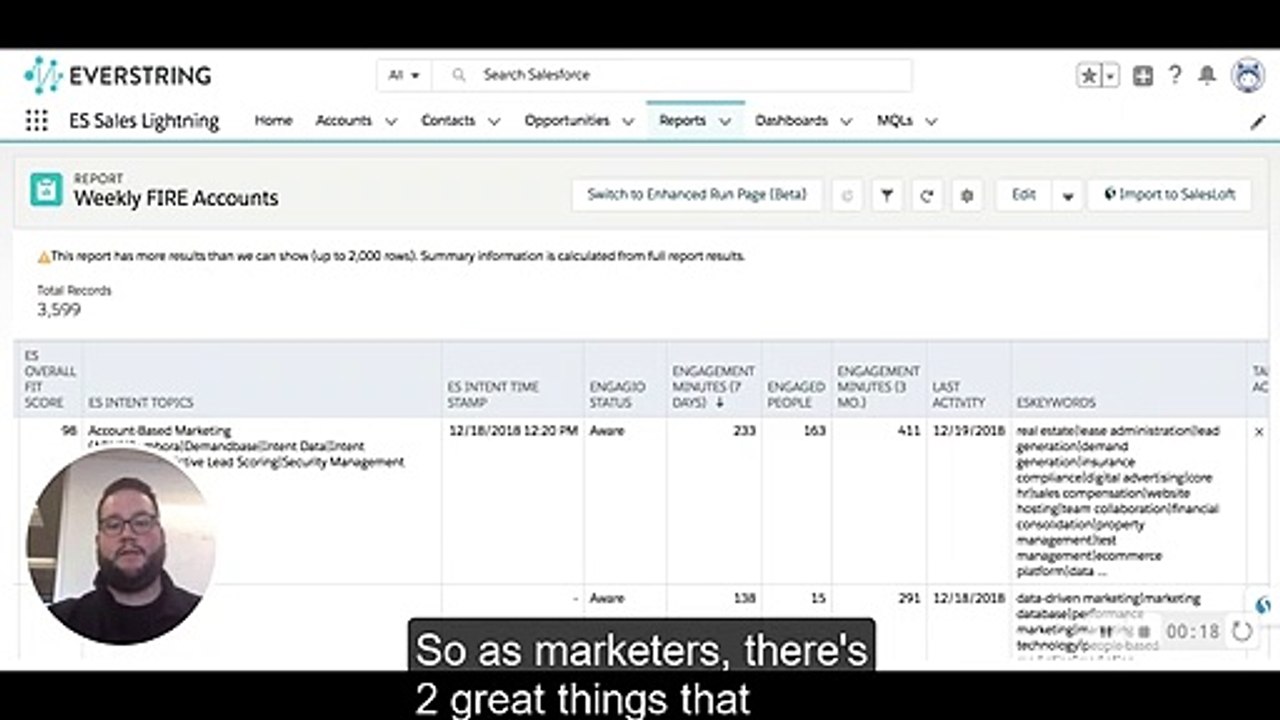Click the 291 engagement minutes cell
This screenshot has height=720, width=1280.
pos(909,598)
